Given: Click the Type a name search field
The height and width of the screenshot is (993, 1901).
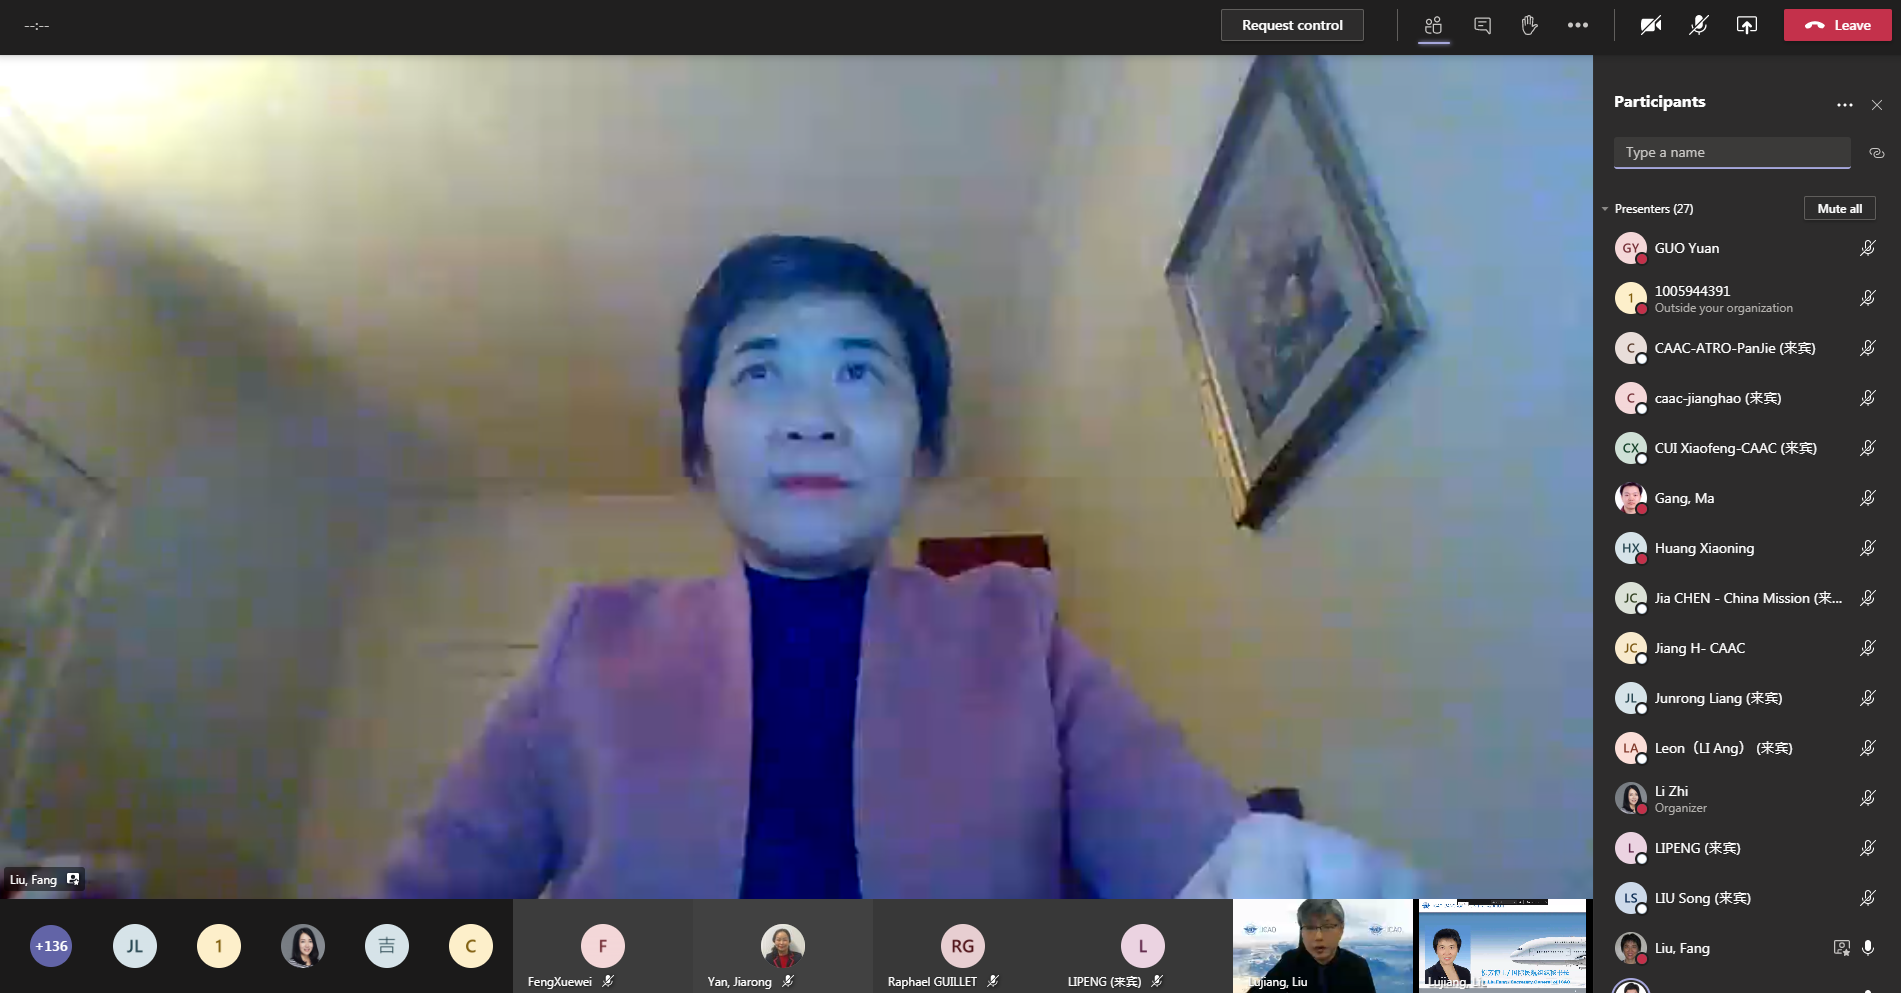Looking at the screenshot, I should (x=1731, y=153).
